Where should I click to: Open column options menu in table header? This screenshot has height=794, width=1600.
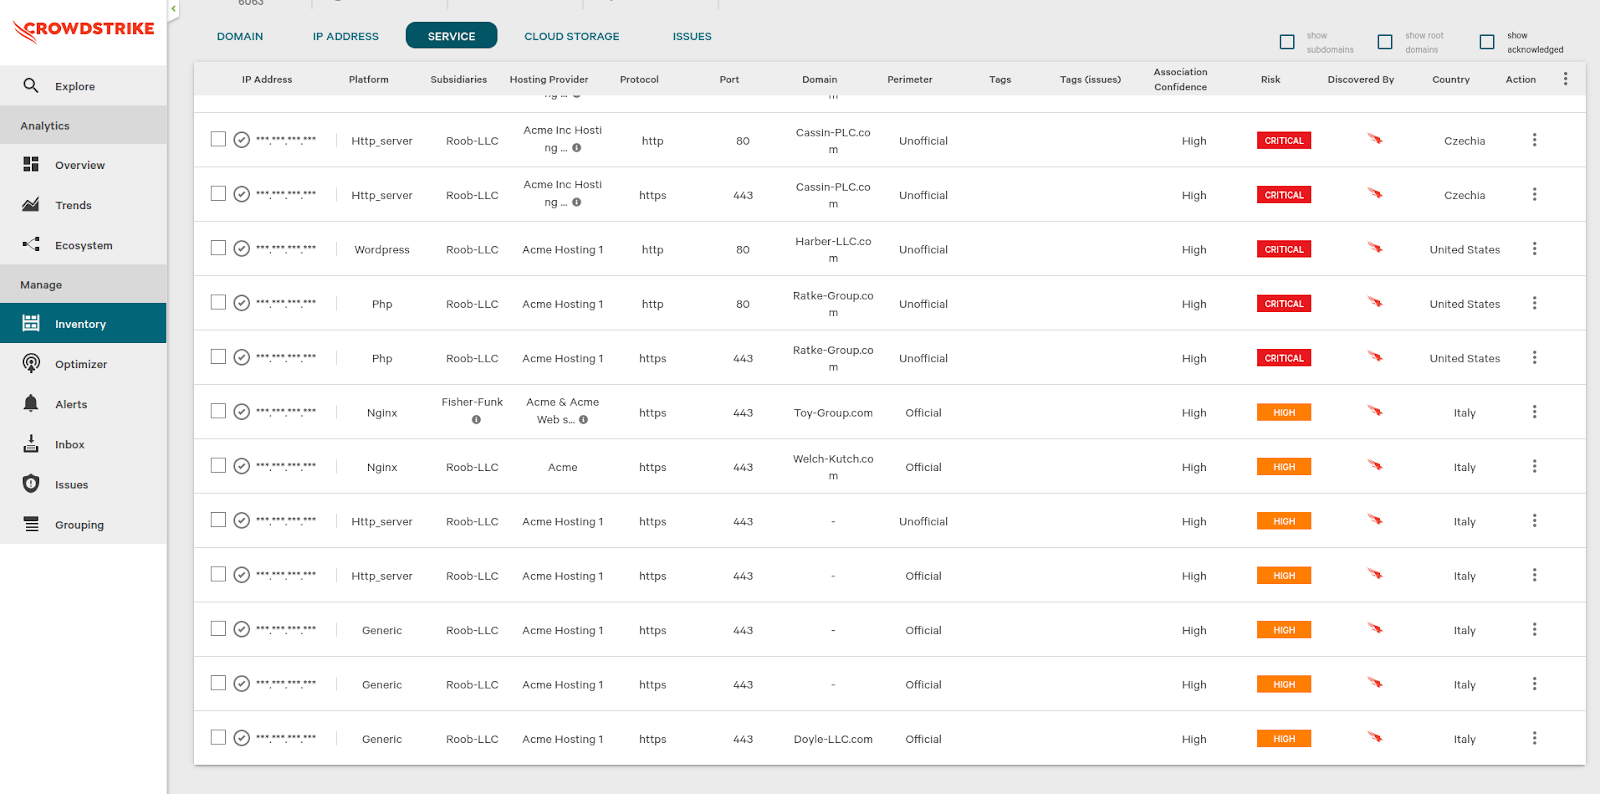(x=1565, y=79)
